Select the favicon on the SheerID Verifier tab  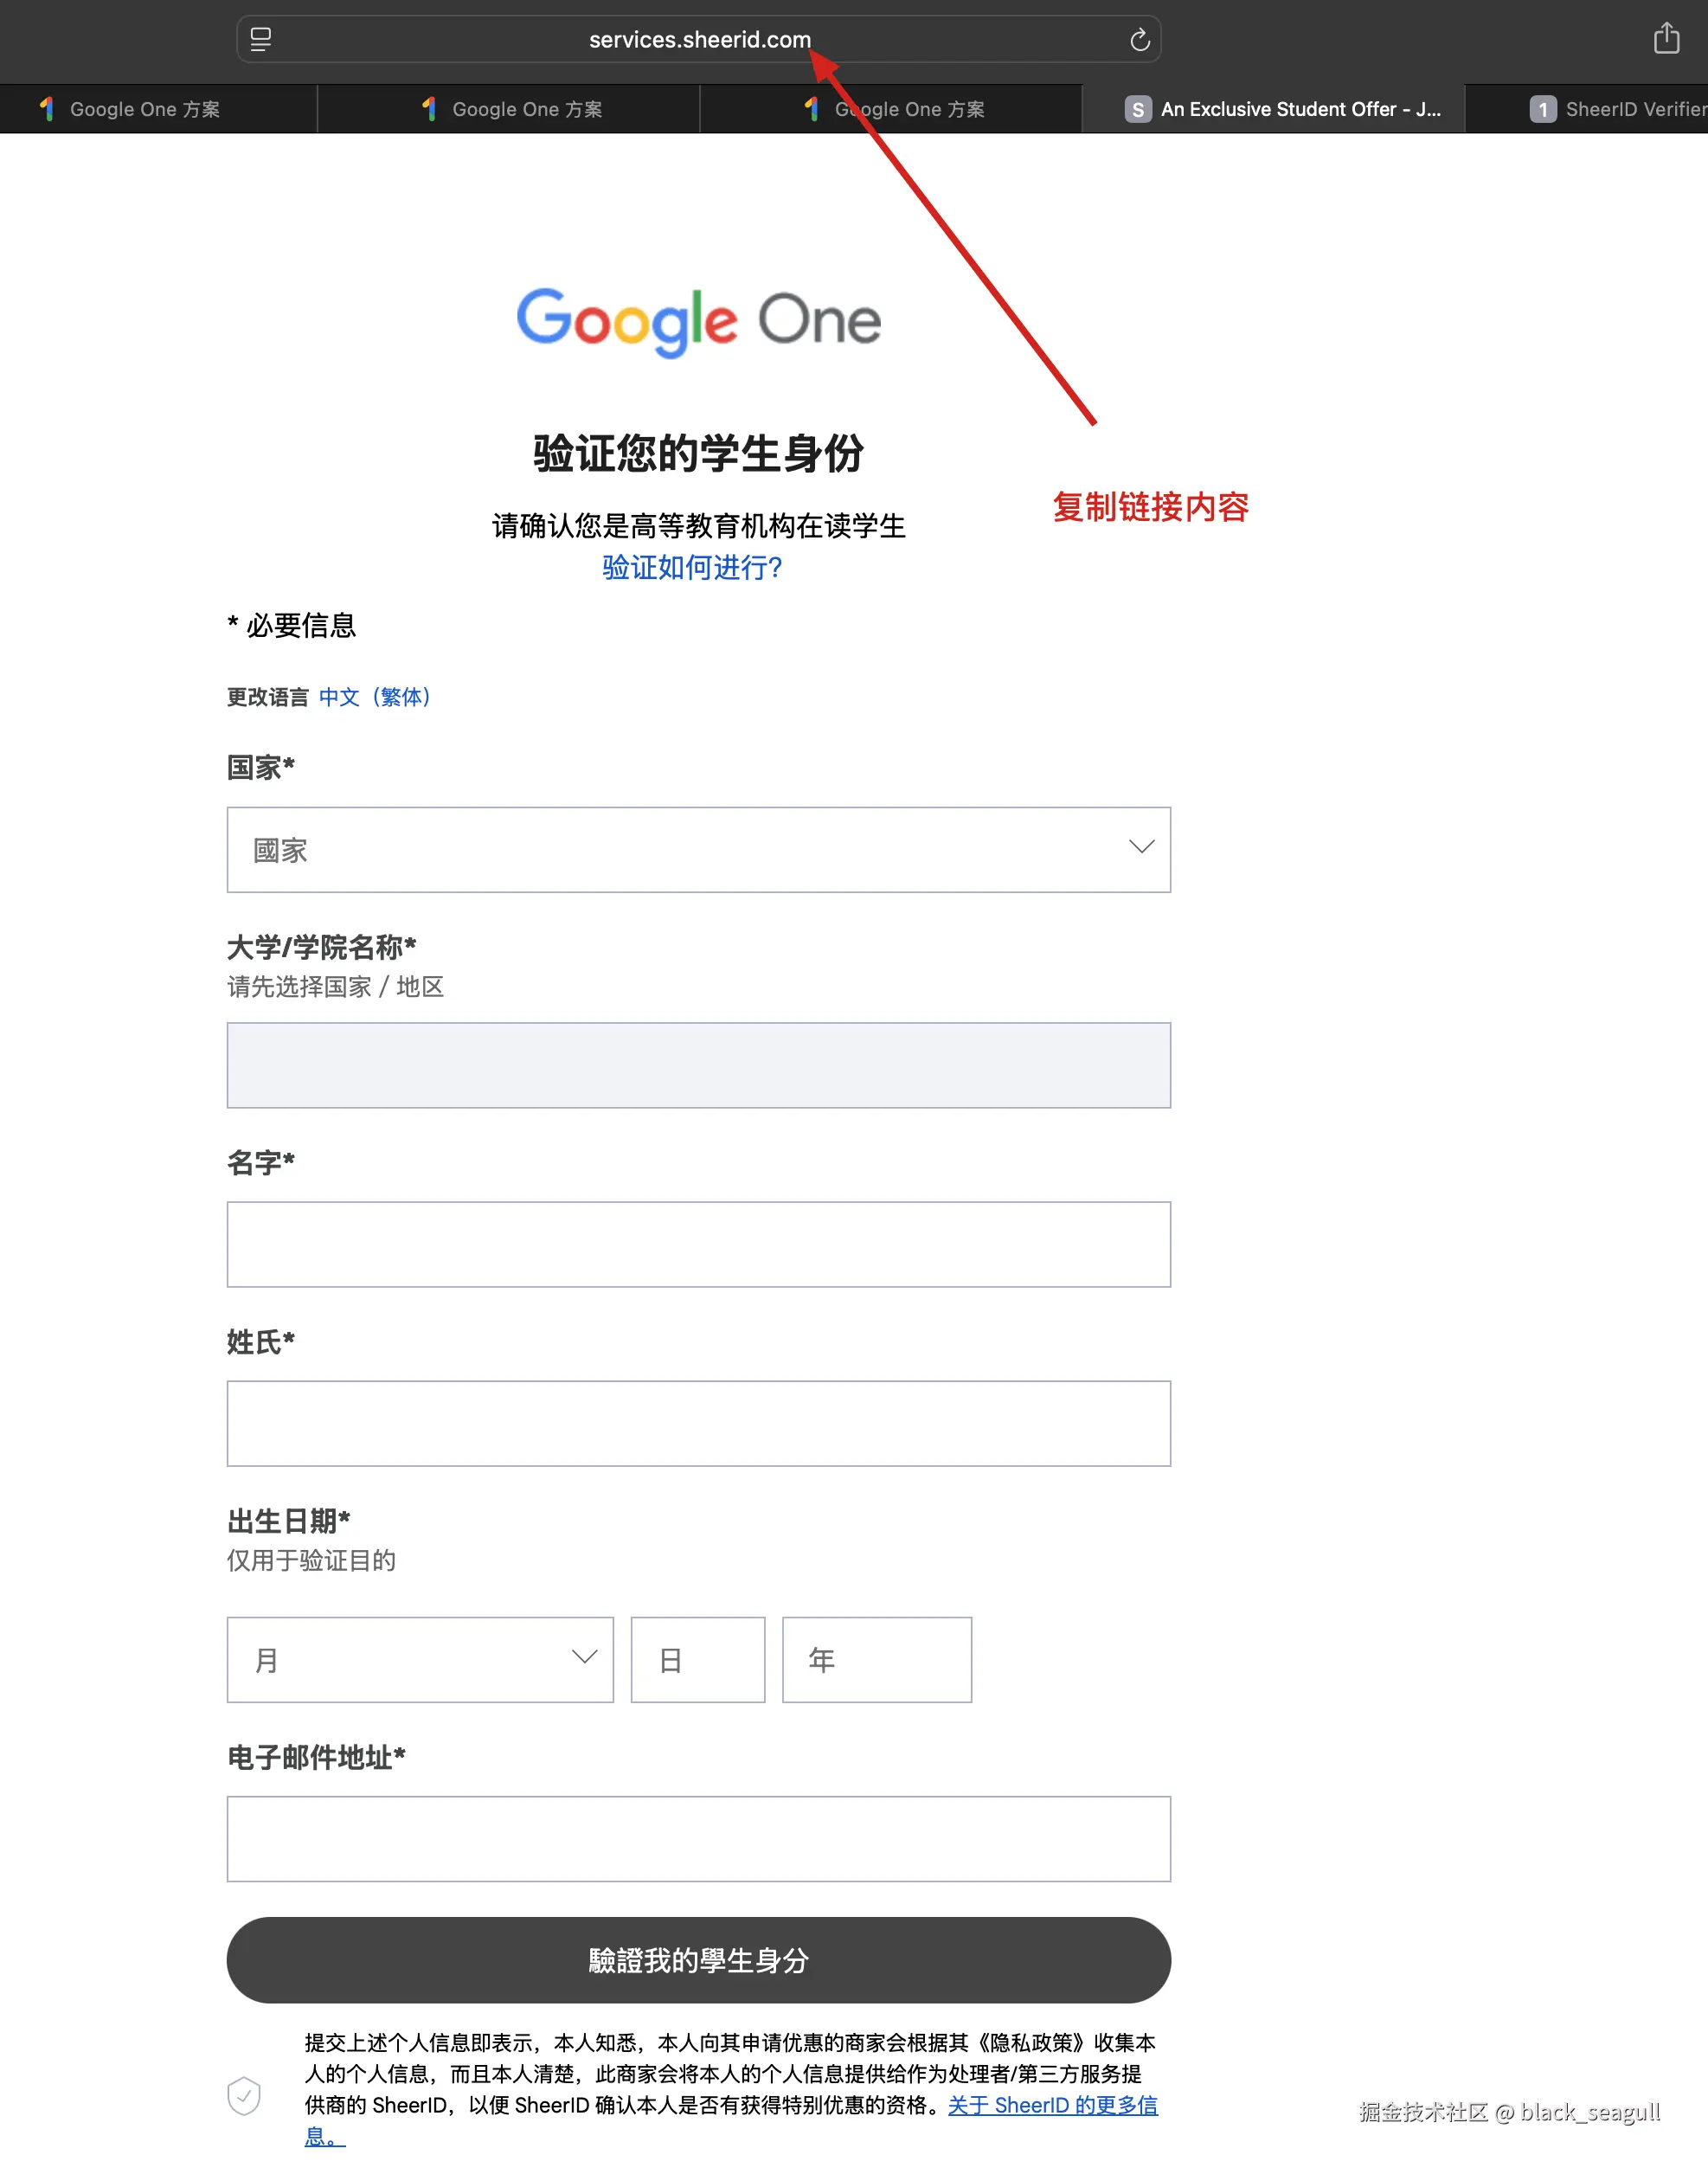(x=1542, y=109)
